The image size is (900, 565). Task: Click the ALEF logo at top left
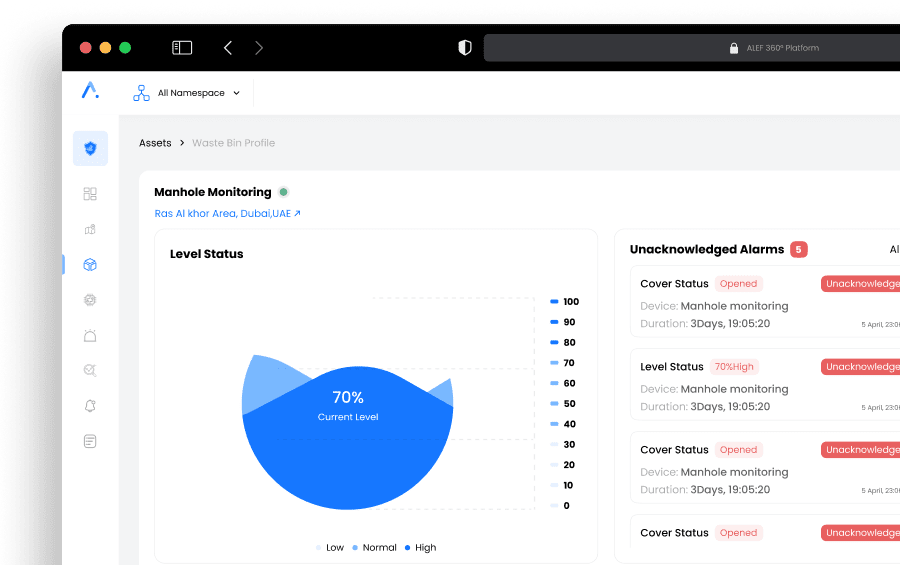point(90,91)
